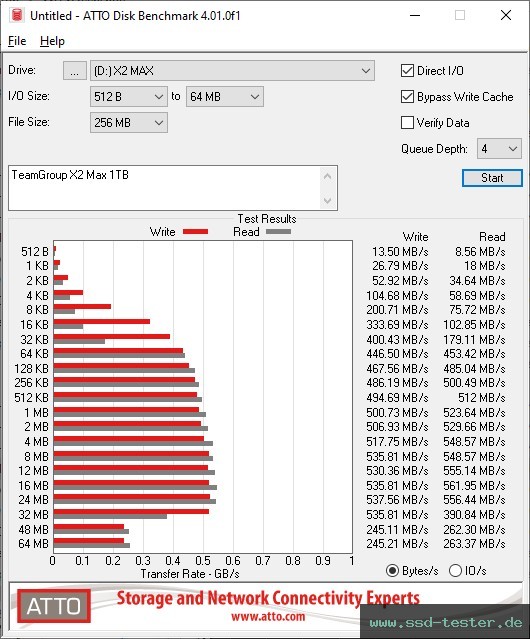Click the 500.49 MB/s read value
This screenshot has height=639, width=530.
[474, 383]
